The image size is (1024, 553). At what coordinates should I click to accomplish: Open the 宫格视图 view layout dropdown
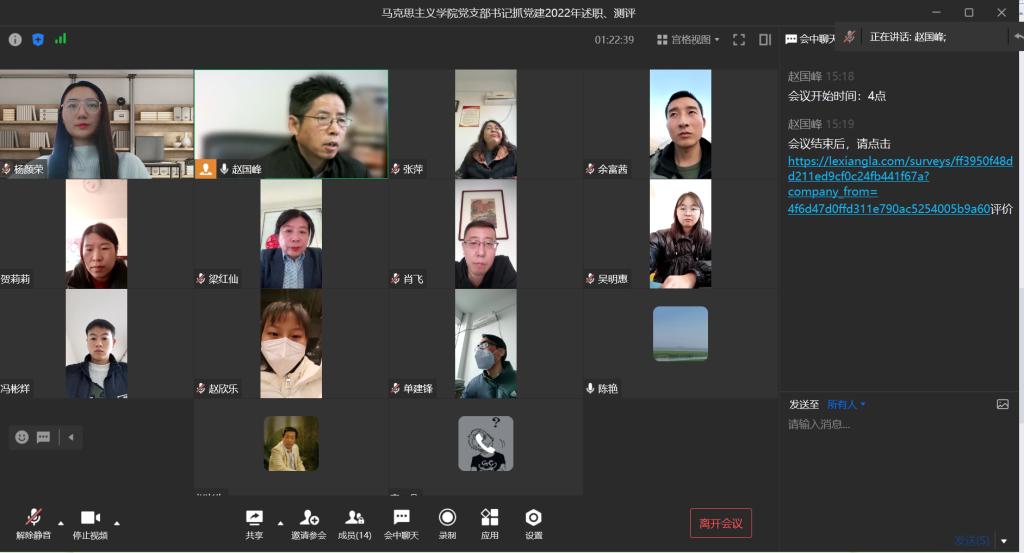688,40
